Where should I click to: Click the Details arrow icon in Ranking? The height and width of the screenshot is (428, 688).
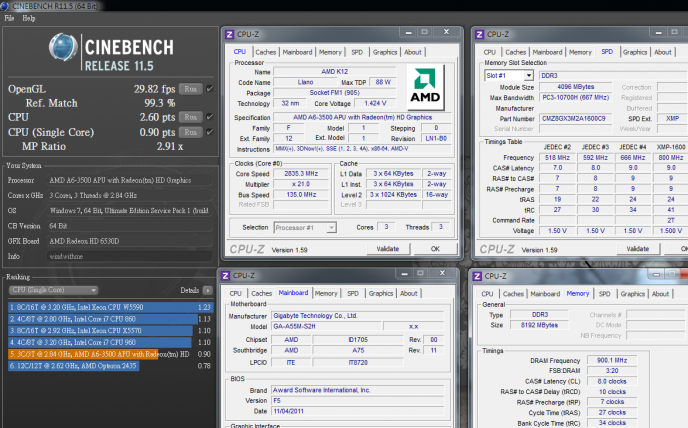(208, 290)
